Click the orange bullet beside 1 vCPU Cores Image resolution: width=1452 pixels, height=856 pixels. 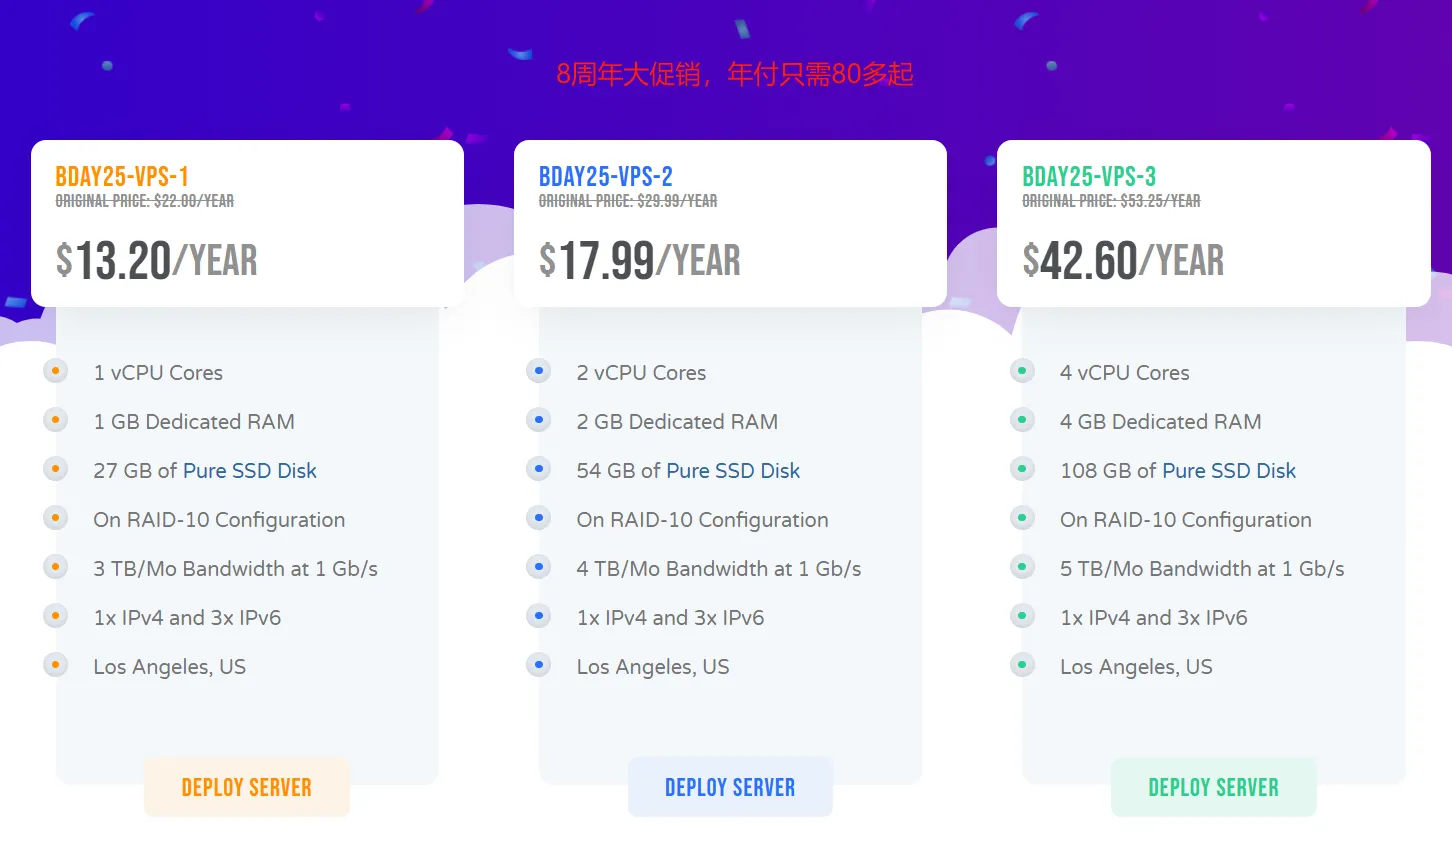[56, 371]
